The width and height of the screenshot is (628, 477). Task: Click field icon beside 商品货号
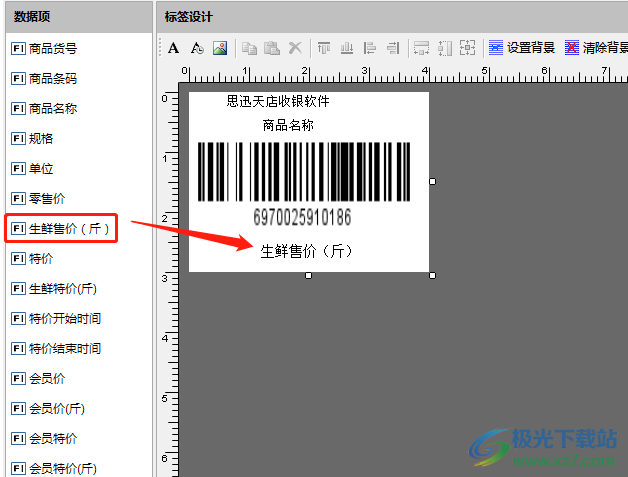coord(18,48)
